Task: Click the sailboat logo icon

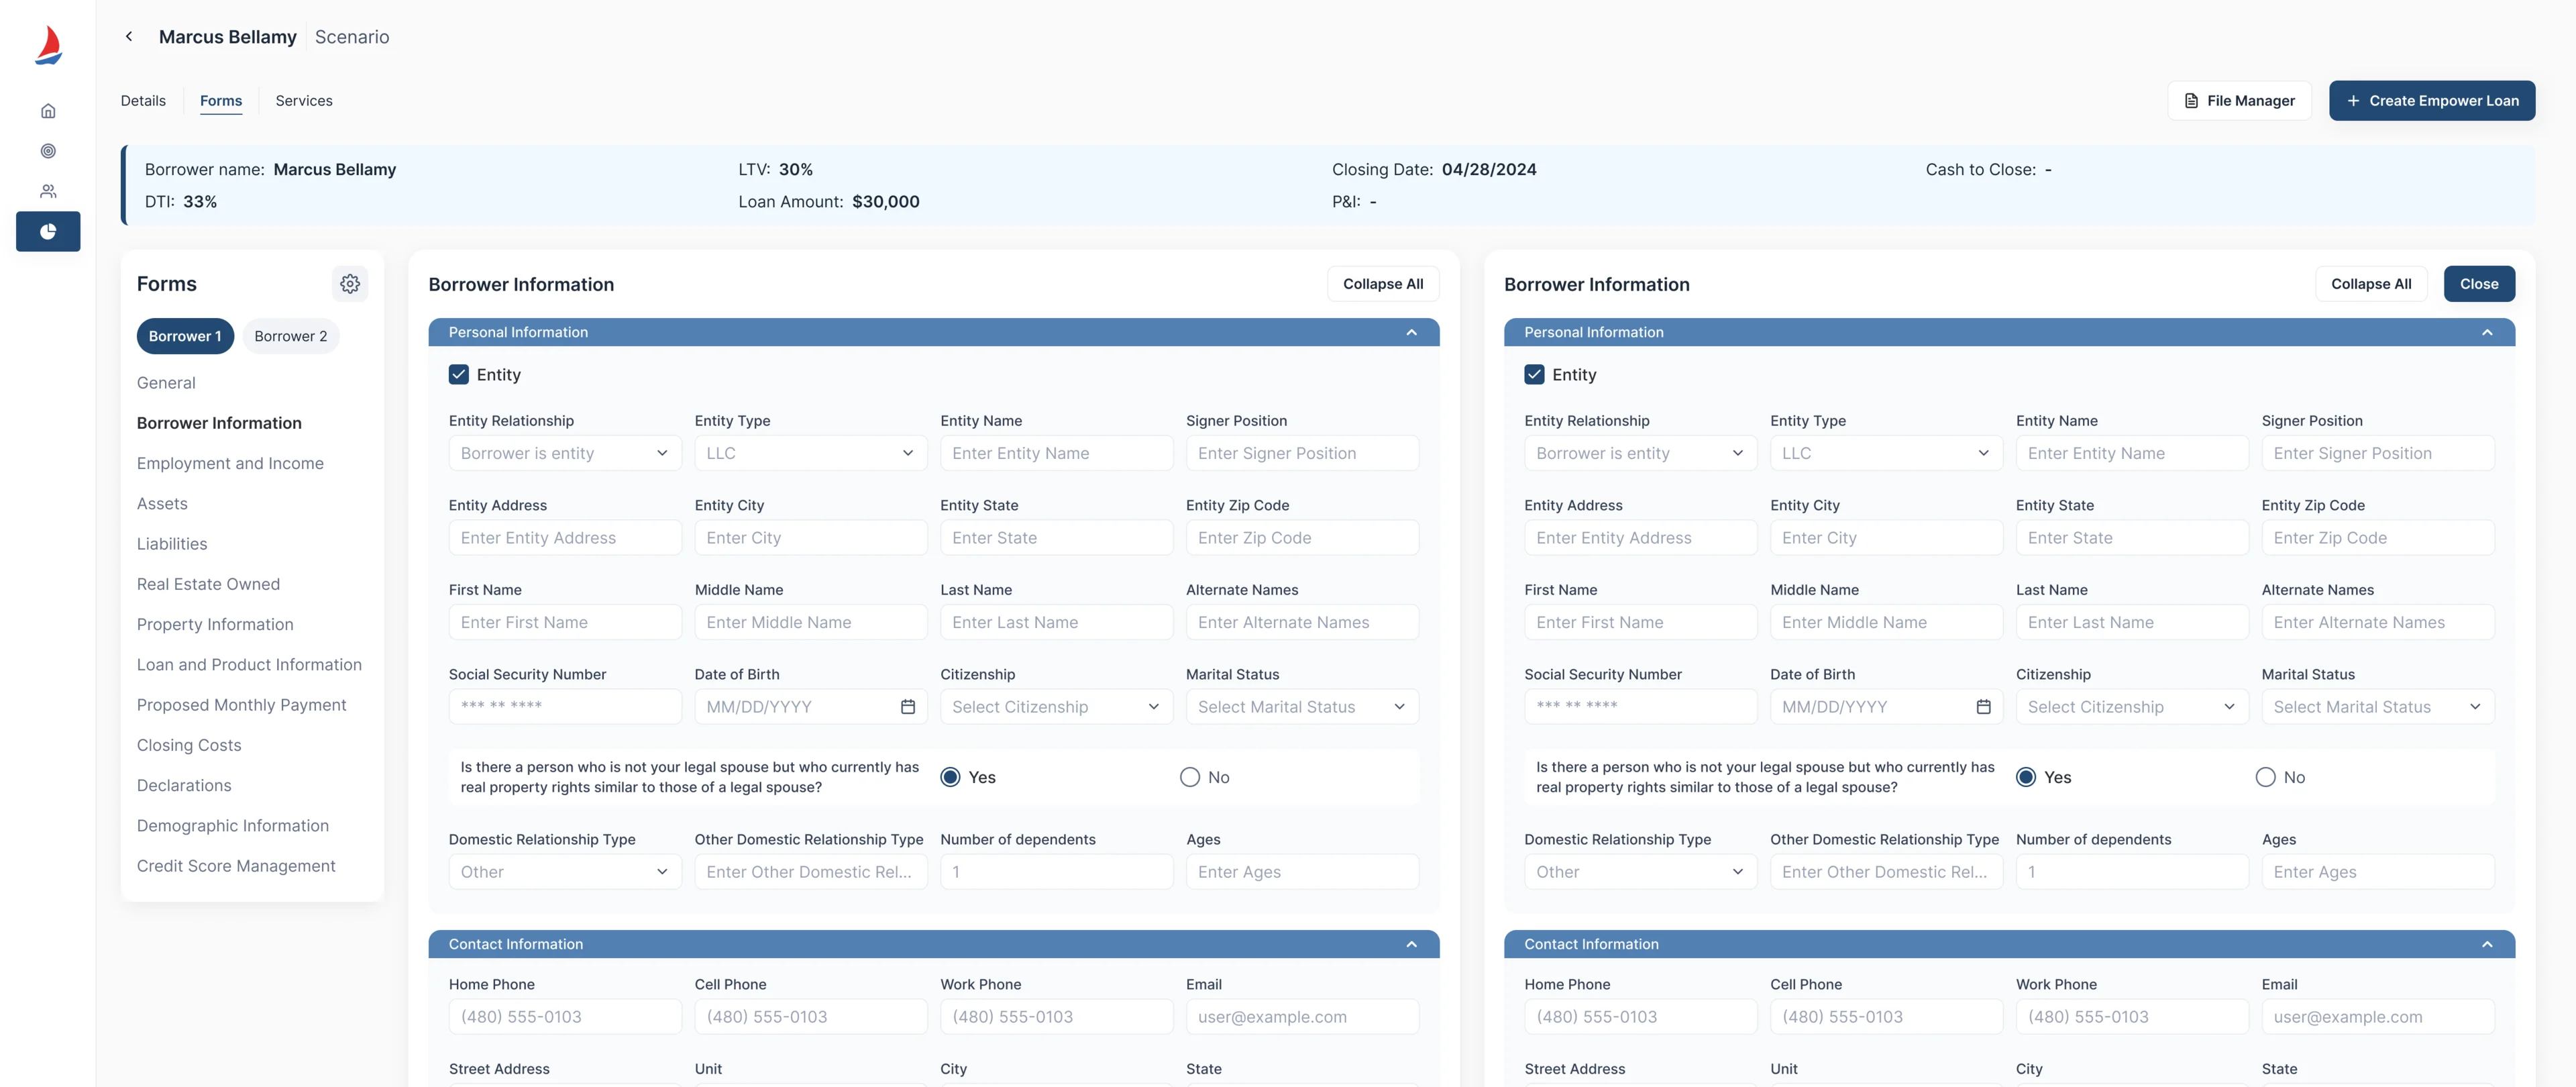Action: (48, 46)
